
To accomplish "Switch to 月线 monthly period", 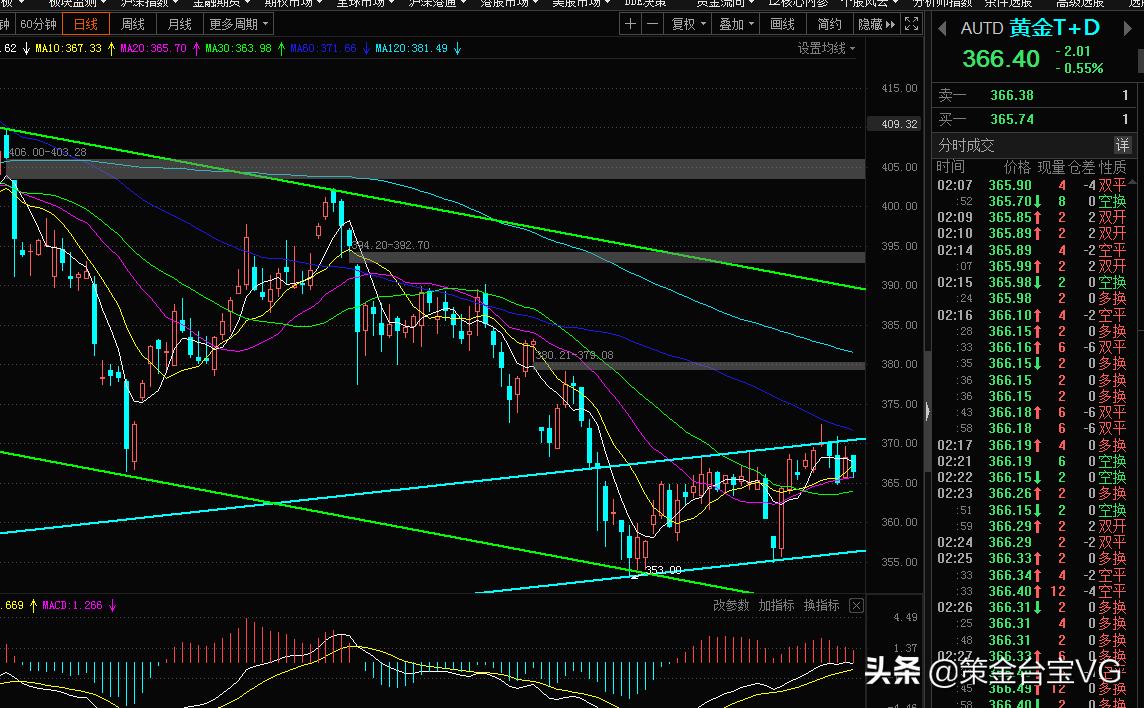I will [x=179, y=24].
